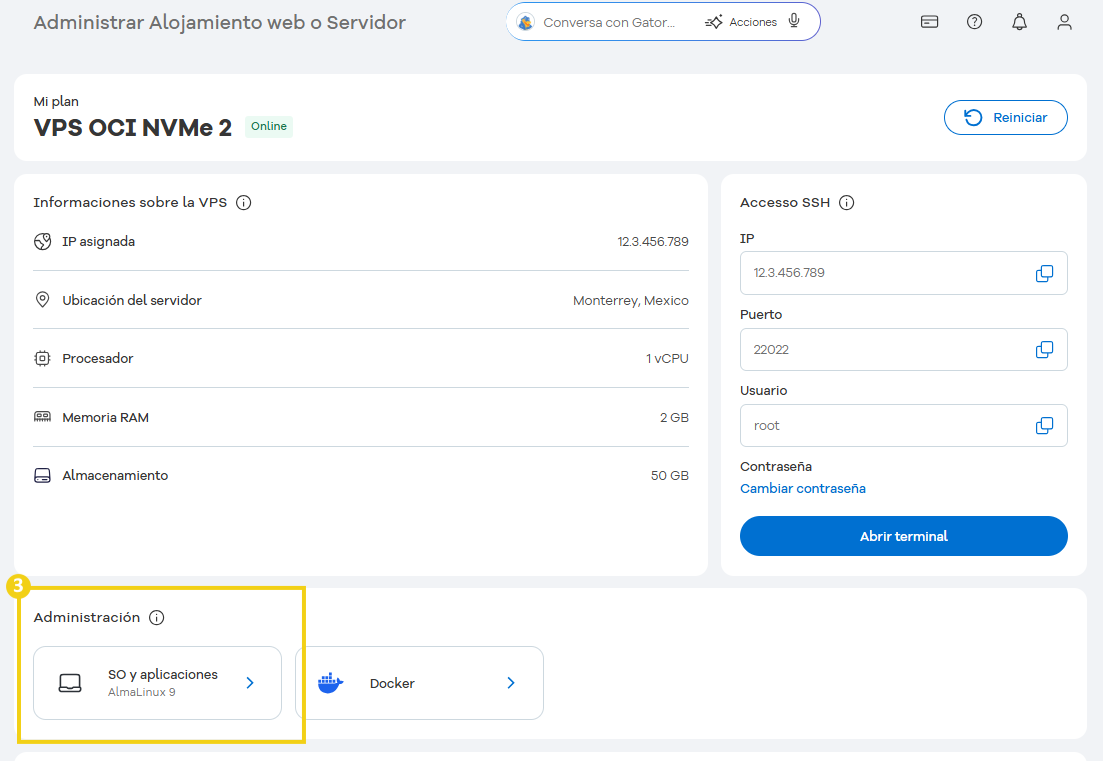Click the Informaciones sobre la VPS info icon
The width and height of the screenshot is (1103, 761).
244,202
